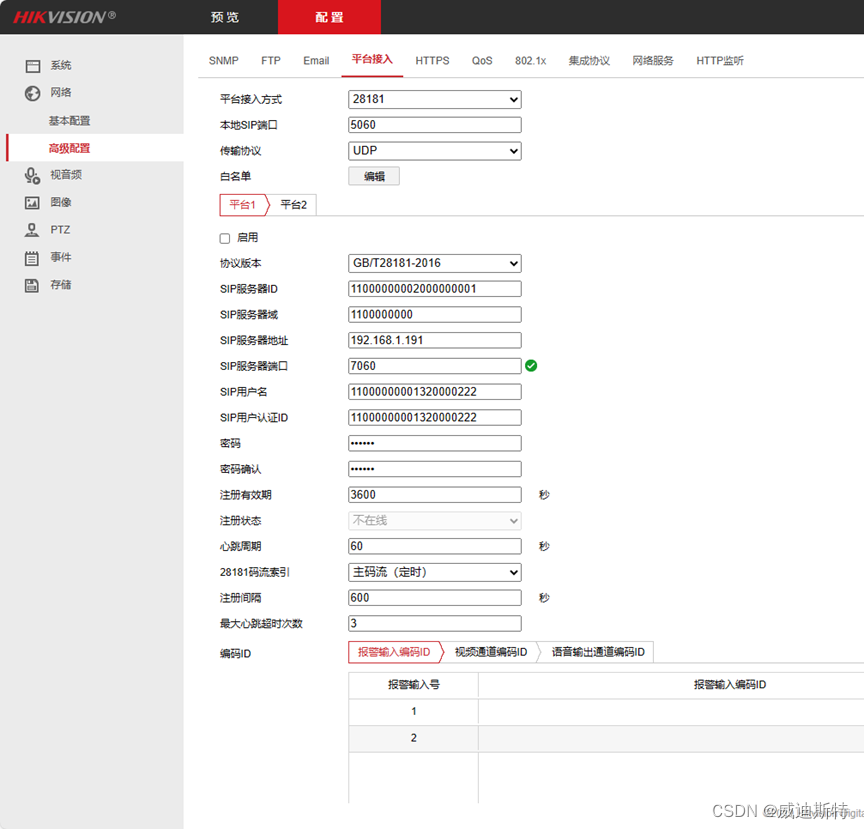Click the System icon in the sidebar
This screenshot has width=864, height=829.
[33, 66]
